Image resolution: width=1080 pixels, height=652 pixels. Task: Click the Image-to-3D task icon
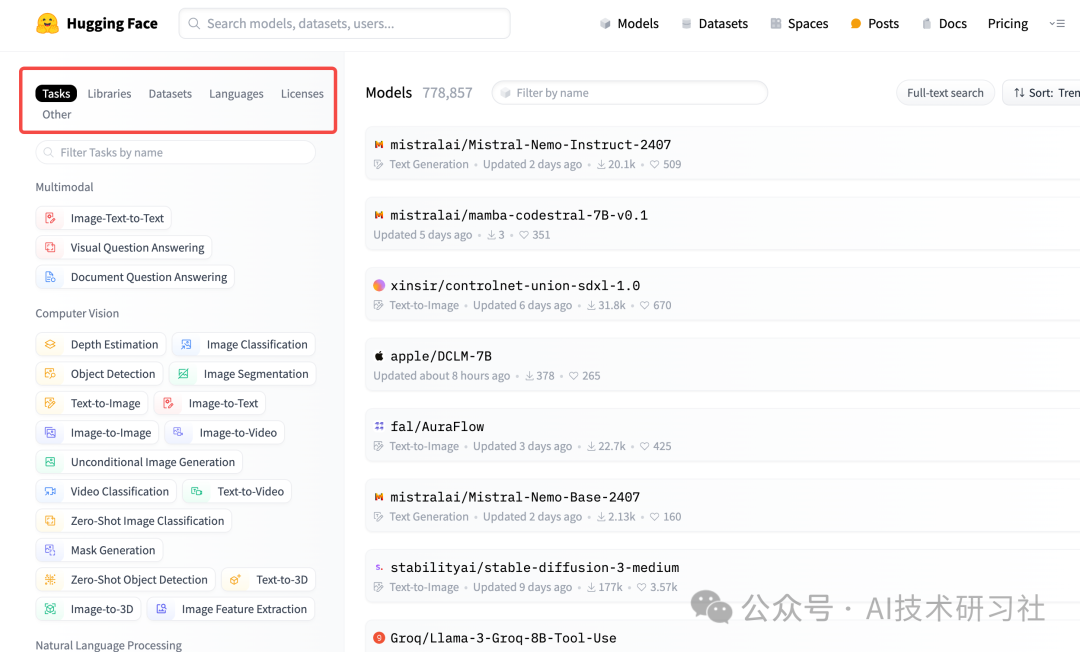tap(50, 609)
